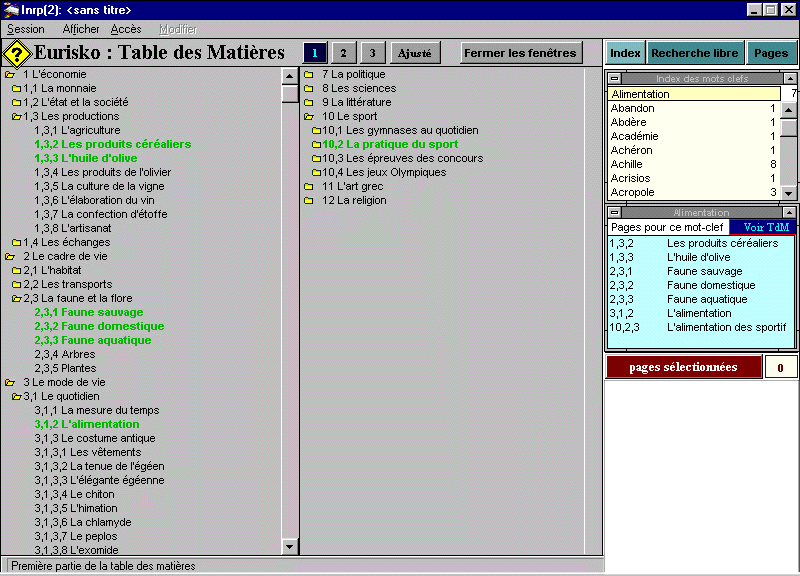Select Abandon in keyword index
The width and height of the screenshot is (800, 576).
click(x=693, y=108)
